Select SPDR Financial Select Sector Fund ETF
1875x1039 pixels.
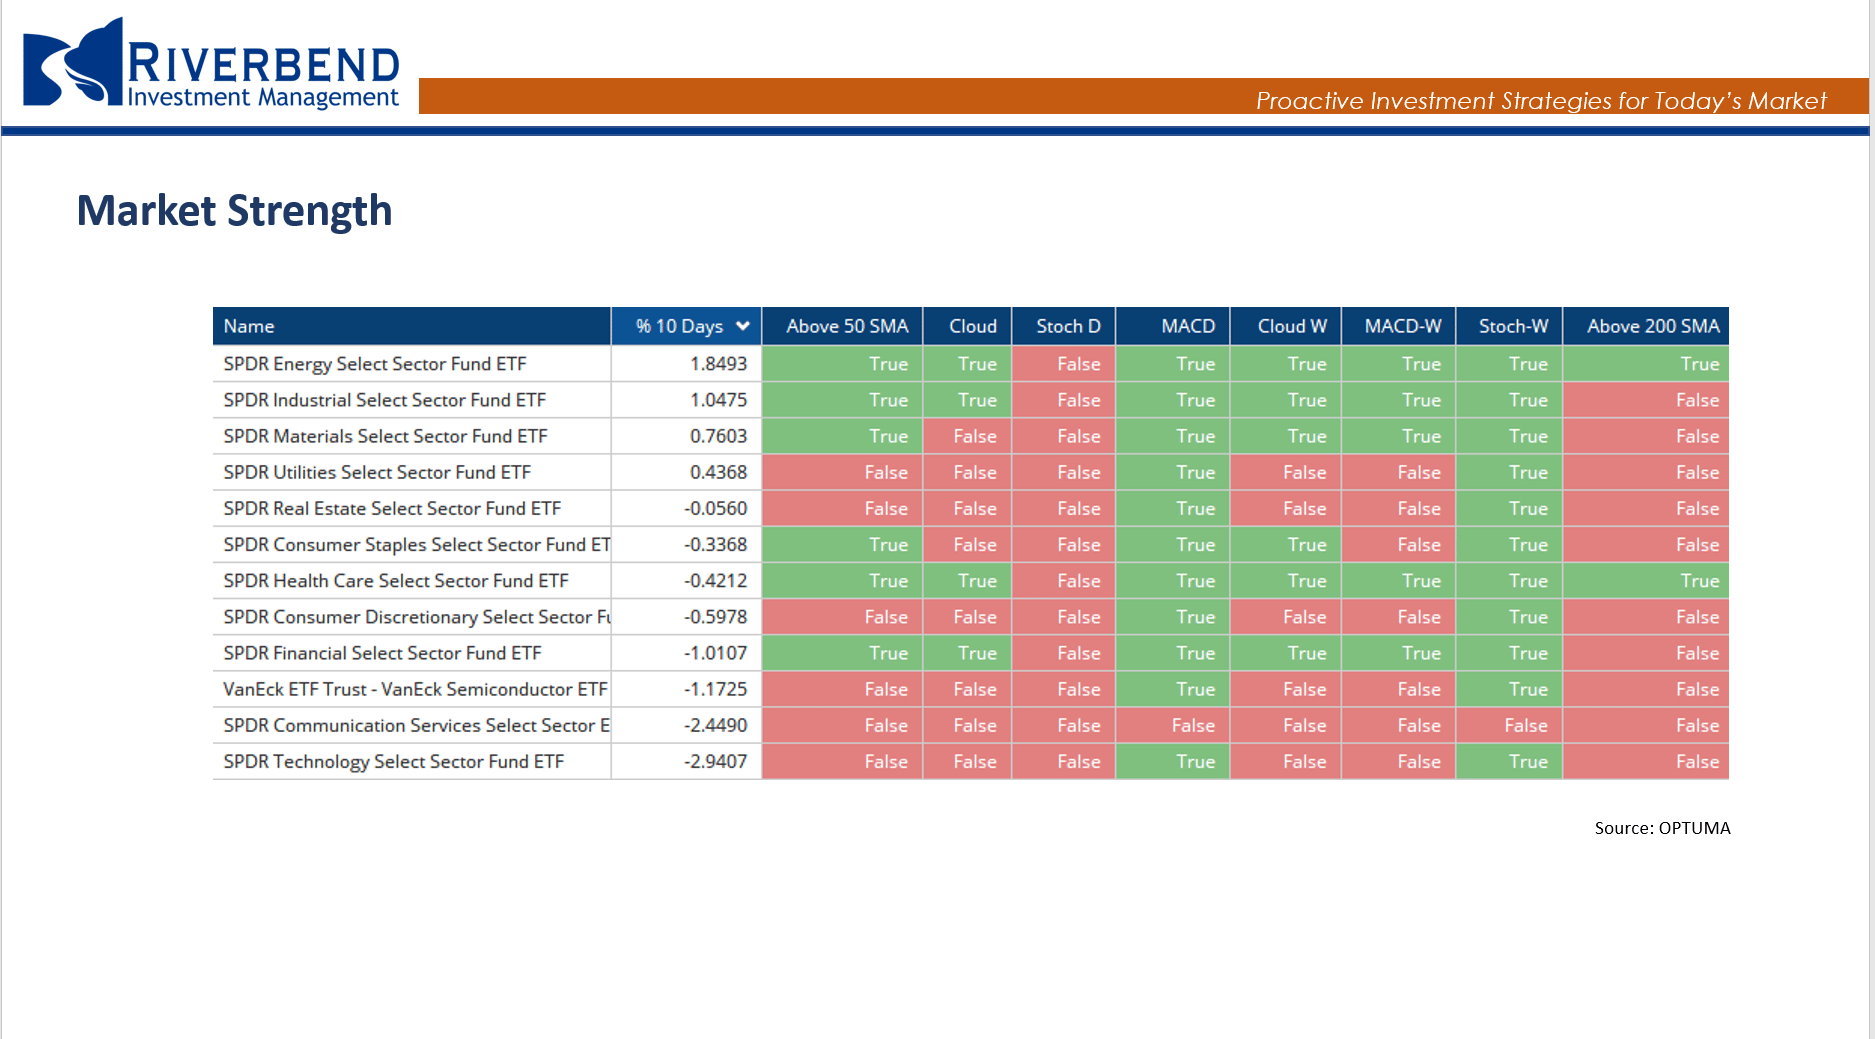pos(382,653)
